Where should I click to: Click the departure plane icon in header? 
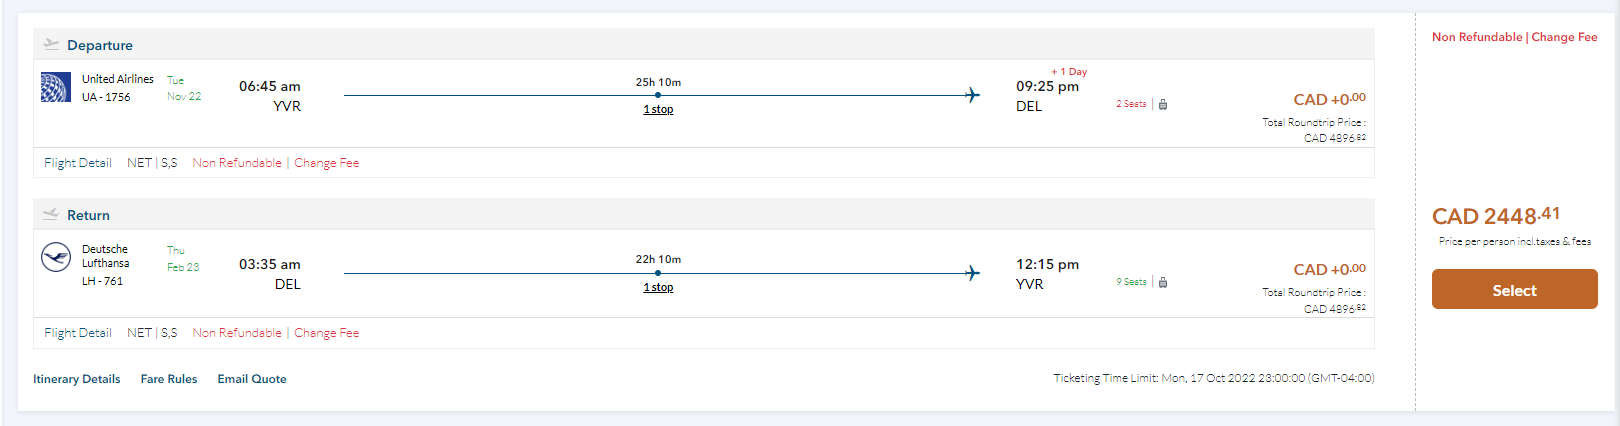[x=51, y=44]
